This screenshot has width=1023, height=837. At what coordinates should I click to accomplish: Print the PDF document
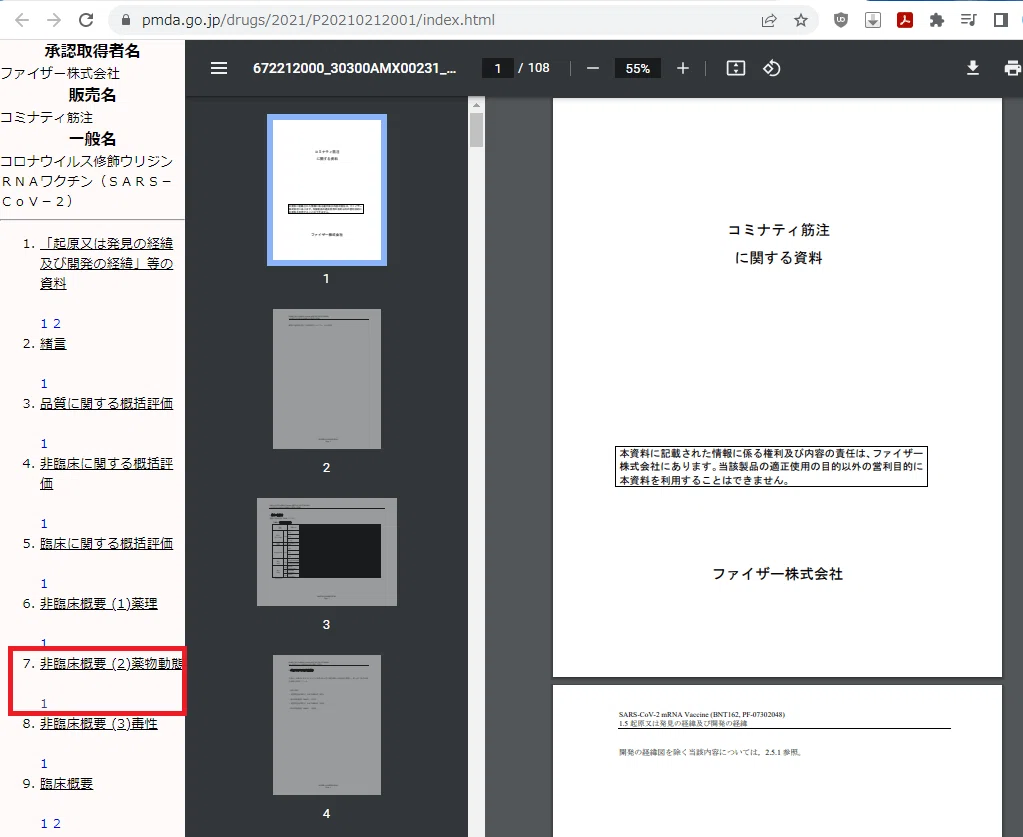1013,68
